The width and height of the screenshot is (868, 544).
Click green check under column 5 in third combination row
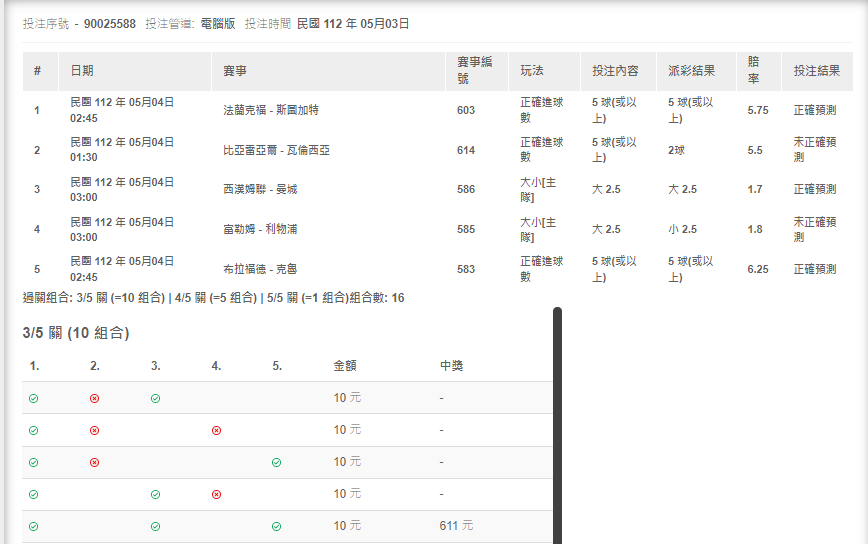(x=276, y=462)
